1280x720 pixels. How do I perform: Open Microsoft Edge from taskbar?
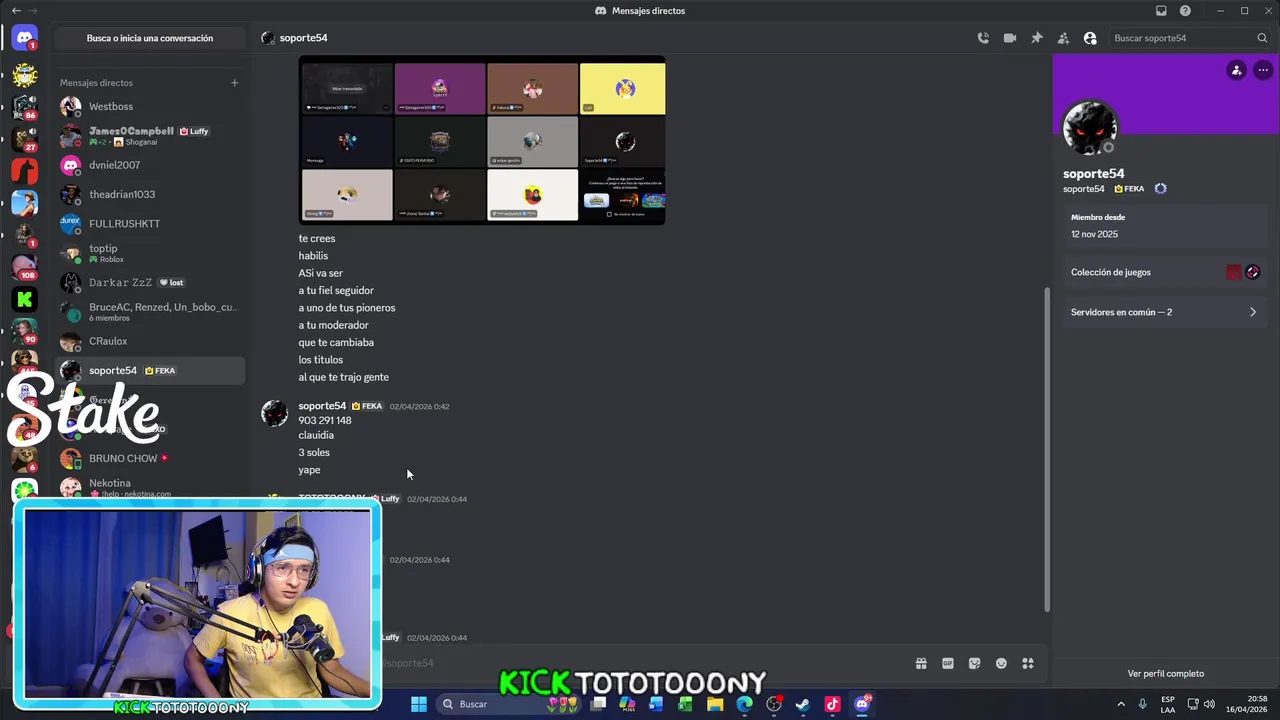click(744, 704)
